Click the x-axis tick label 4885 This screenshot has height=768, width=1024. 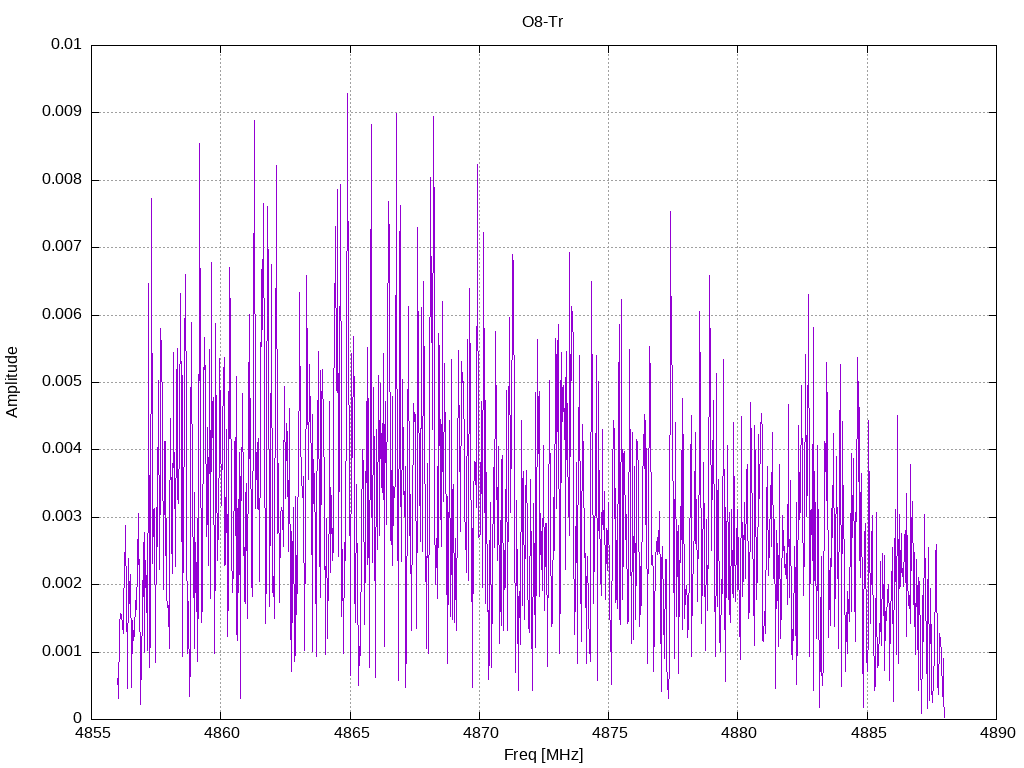click(x=868, y=733)
